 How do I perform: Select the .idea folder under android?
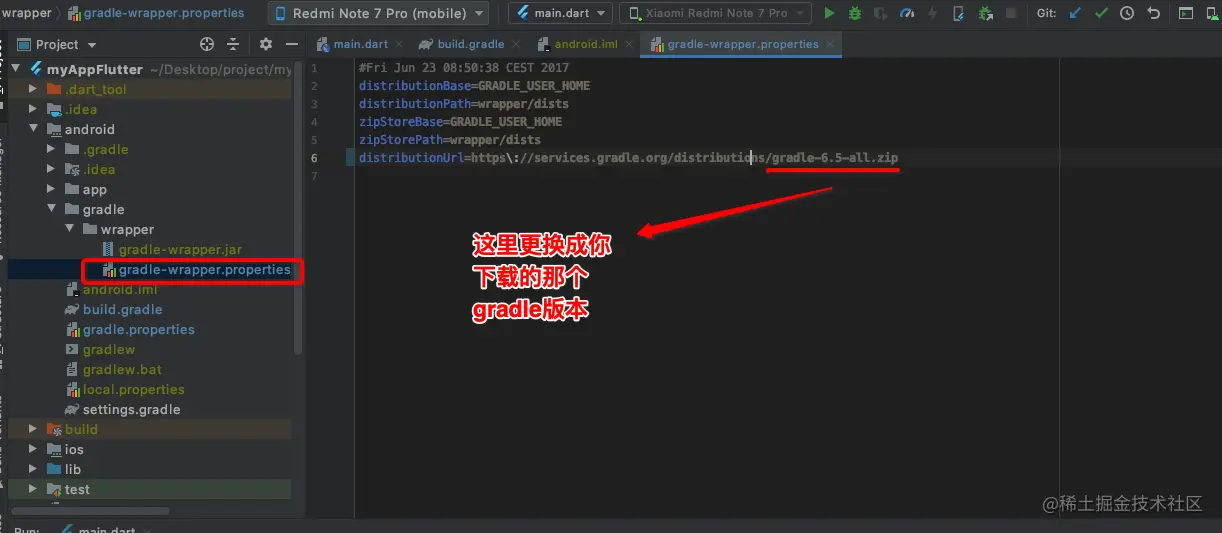[x=98, y=169]
